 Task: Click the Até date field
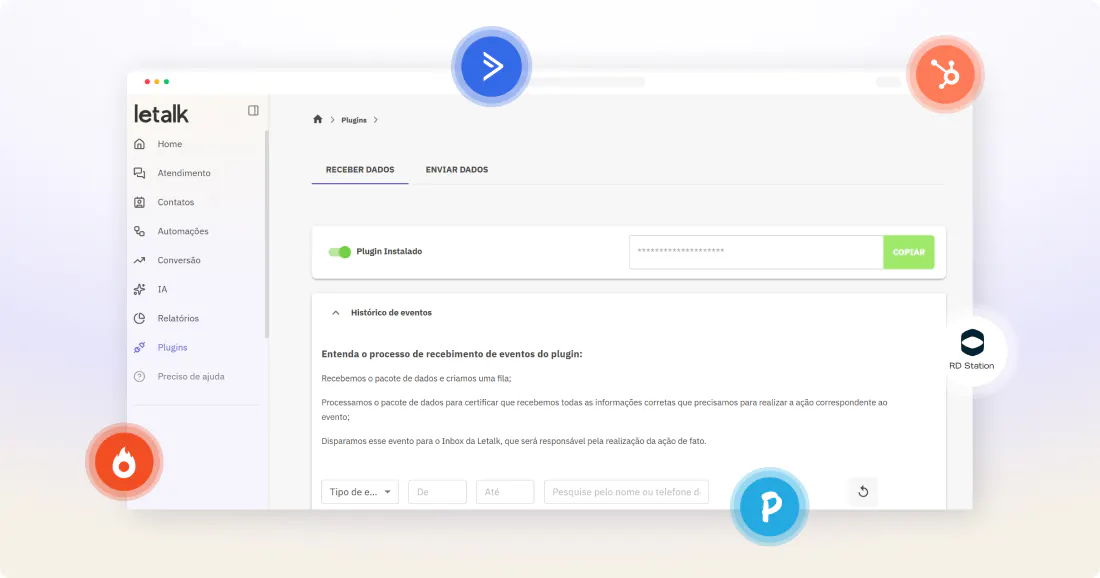coord(505,492)
